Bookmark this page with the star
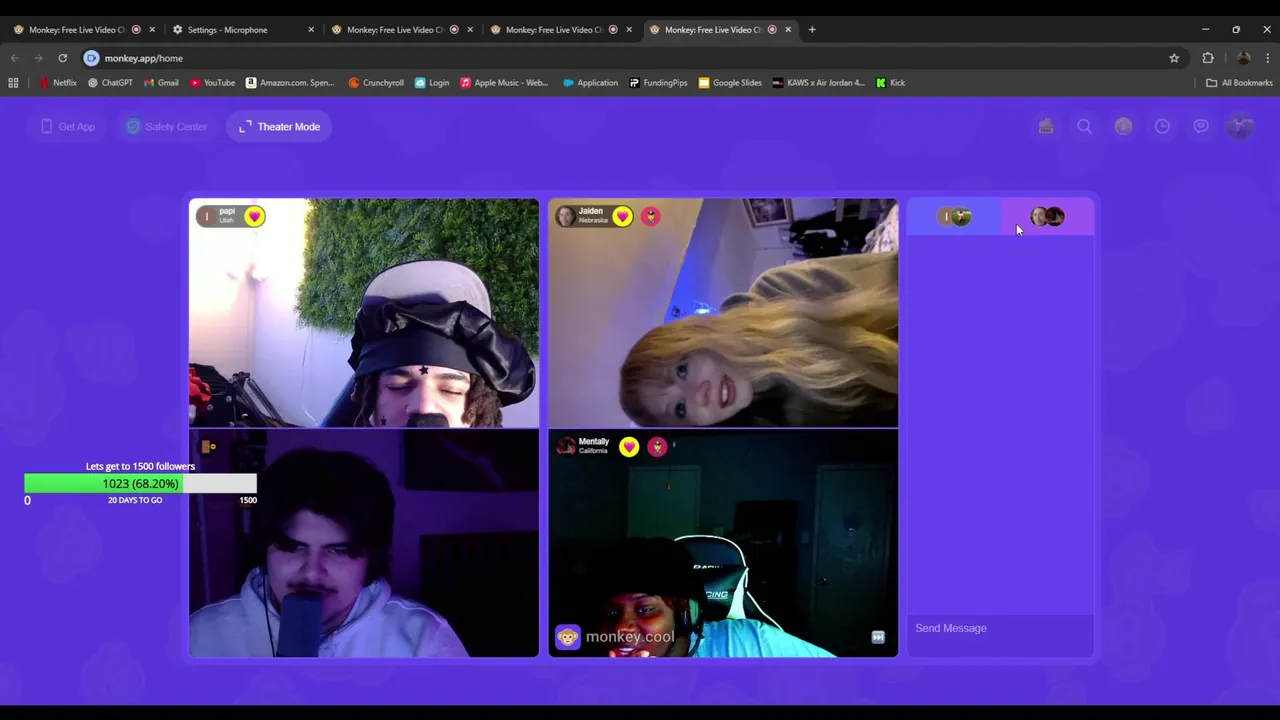This screenshot has width=1280, height=720. click(1174, 58)
